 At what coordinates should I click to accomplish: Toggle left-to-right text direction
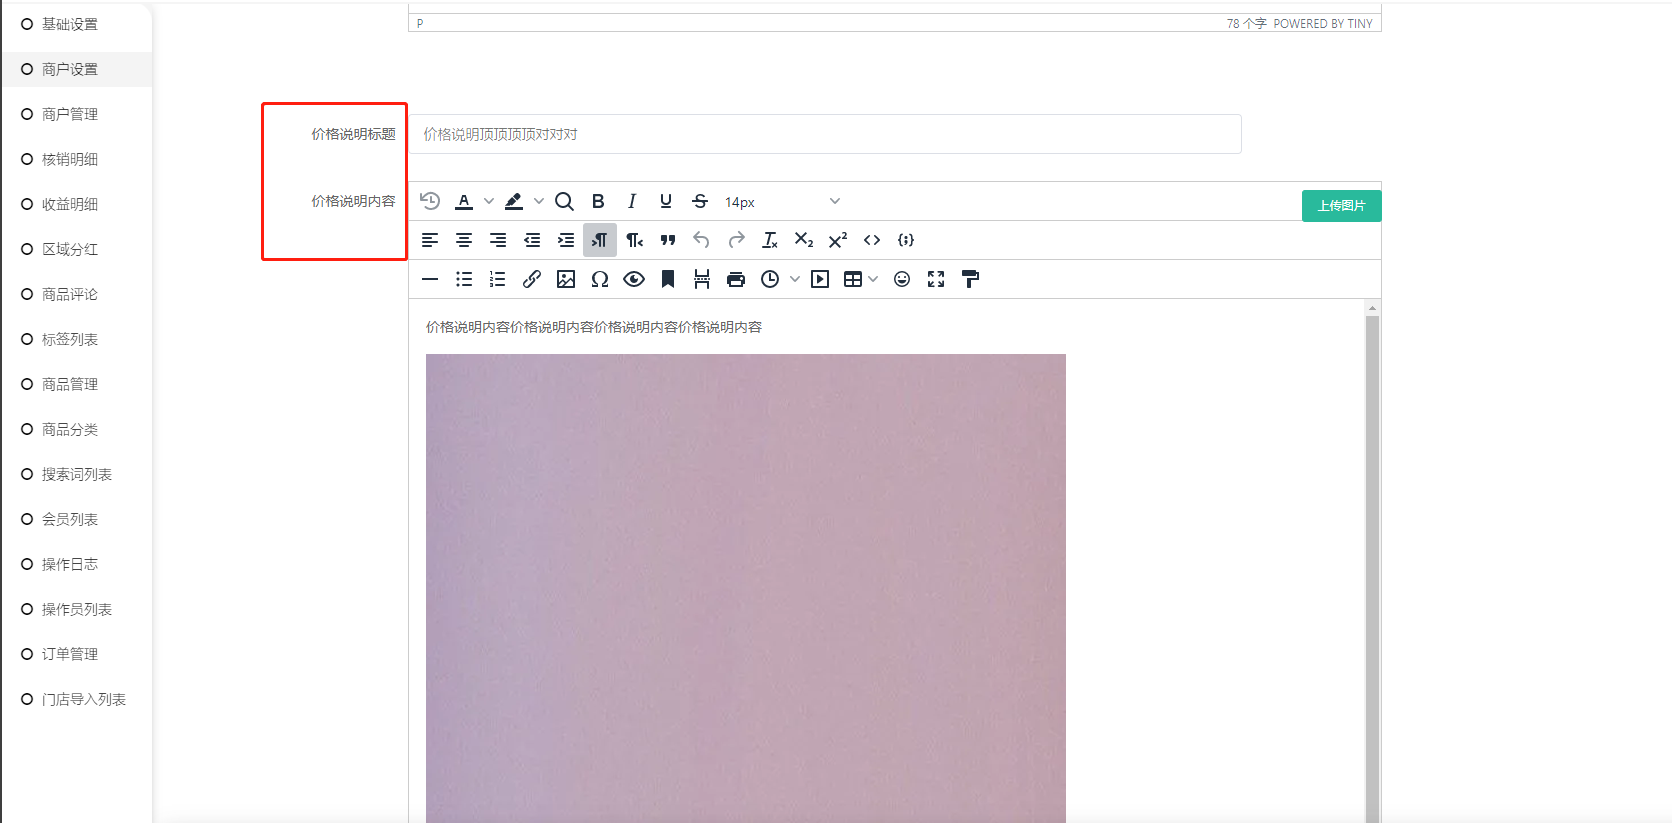click(600, 240)
